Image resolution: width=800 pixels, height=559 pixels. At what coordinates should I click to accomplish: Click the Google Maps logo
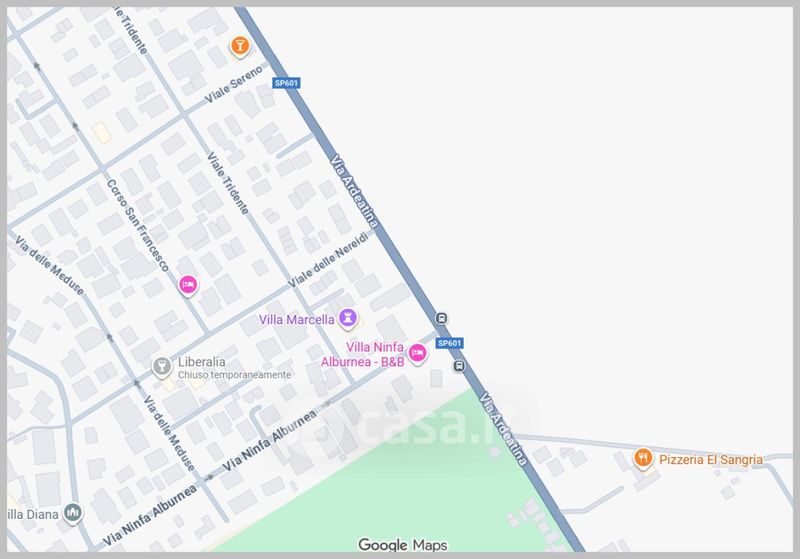tap(403, 545)
